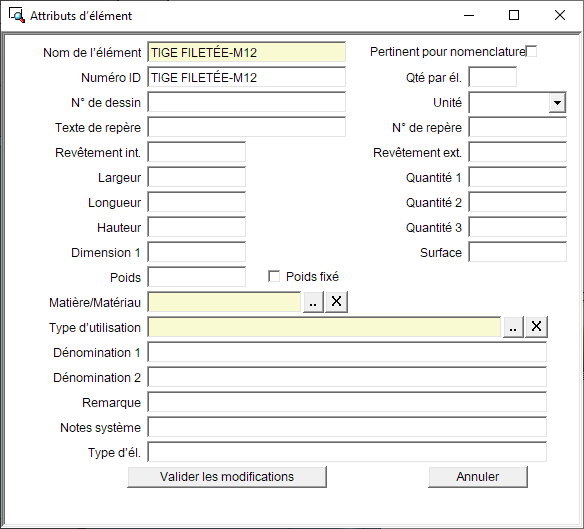The width and height of the screenshot is (584, 529).
Task: Focus the Quantité 1 input
Action: click(x=518, y=177)
